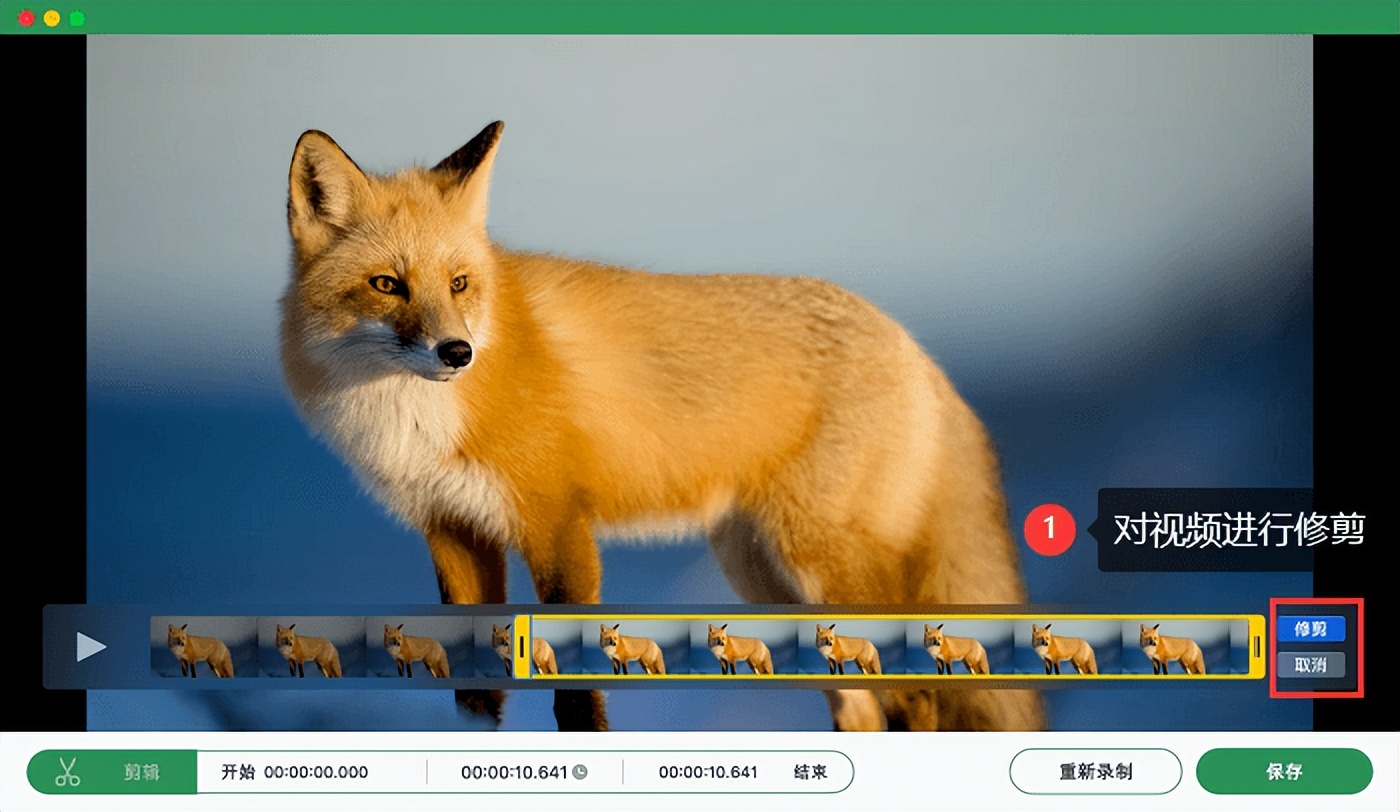Select the first fox thumbnail in the timeline

203,647
